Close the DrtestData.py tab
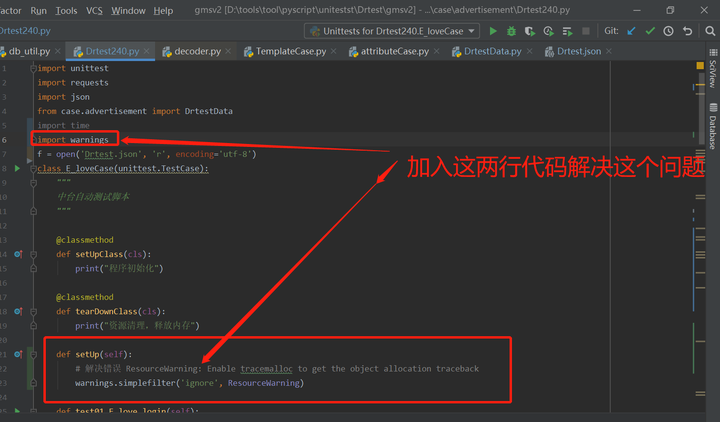 [x=529, y=51]
